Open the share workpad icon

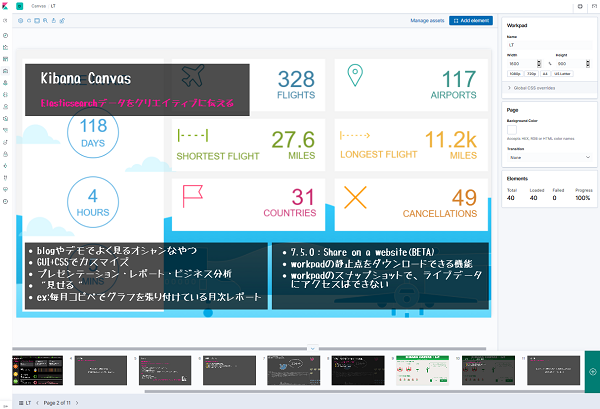(x=54, y=21)
